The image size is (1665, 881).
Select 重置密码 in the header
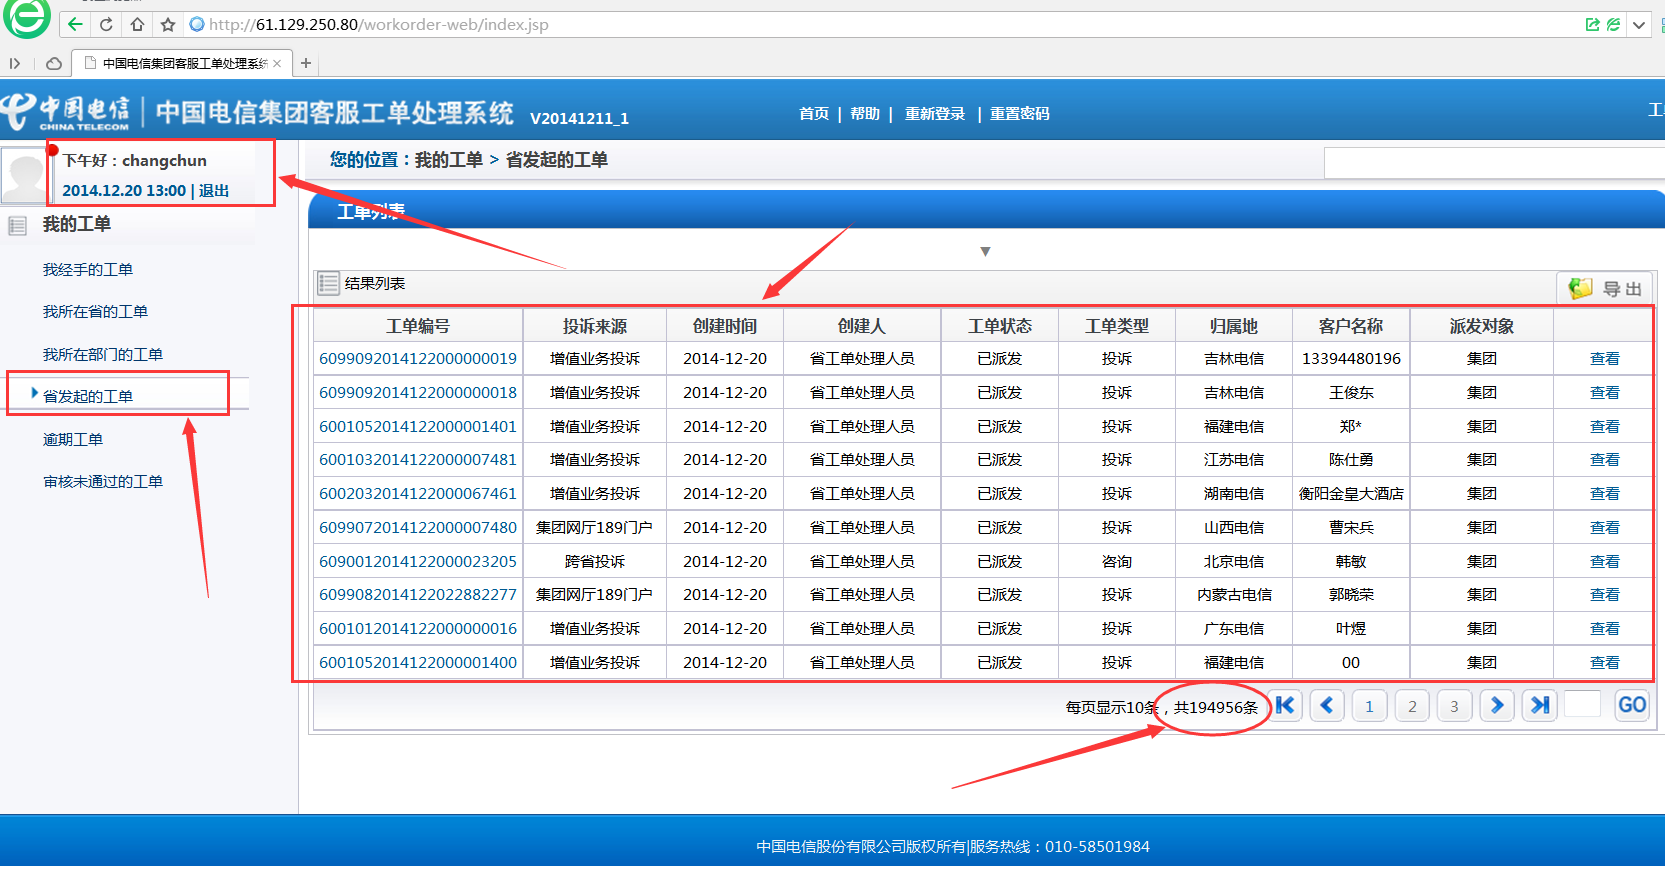pos(1020,113)
